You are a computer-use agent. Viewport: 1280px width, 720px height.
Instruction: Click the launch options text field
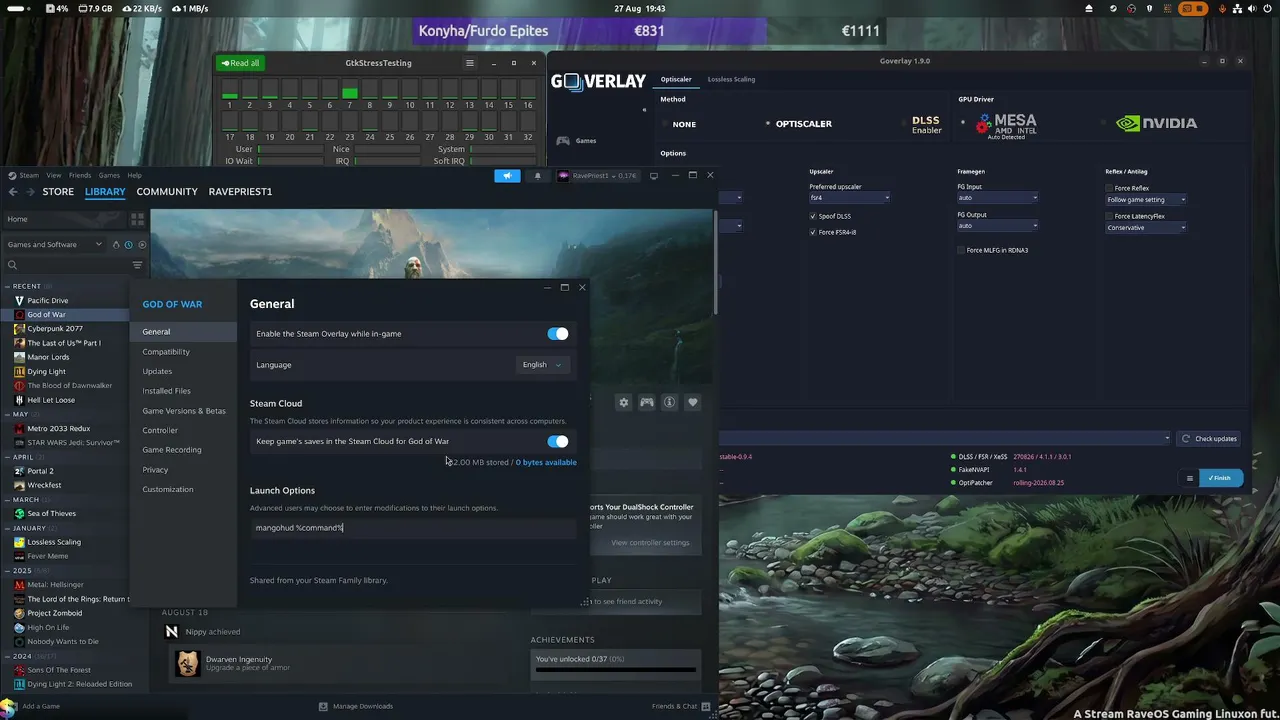[x=414, y=528]
